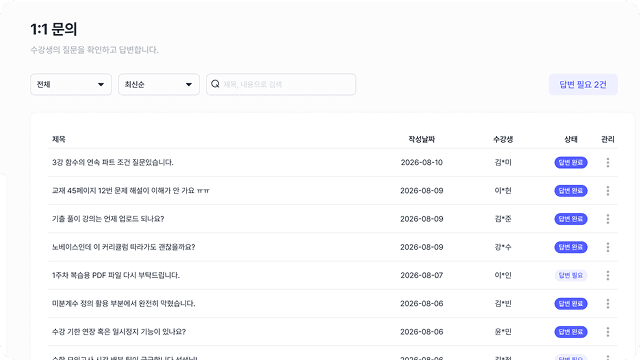Click the 관리 column header
This screenshot has height=360, width=640.
coord(608,139)
